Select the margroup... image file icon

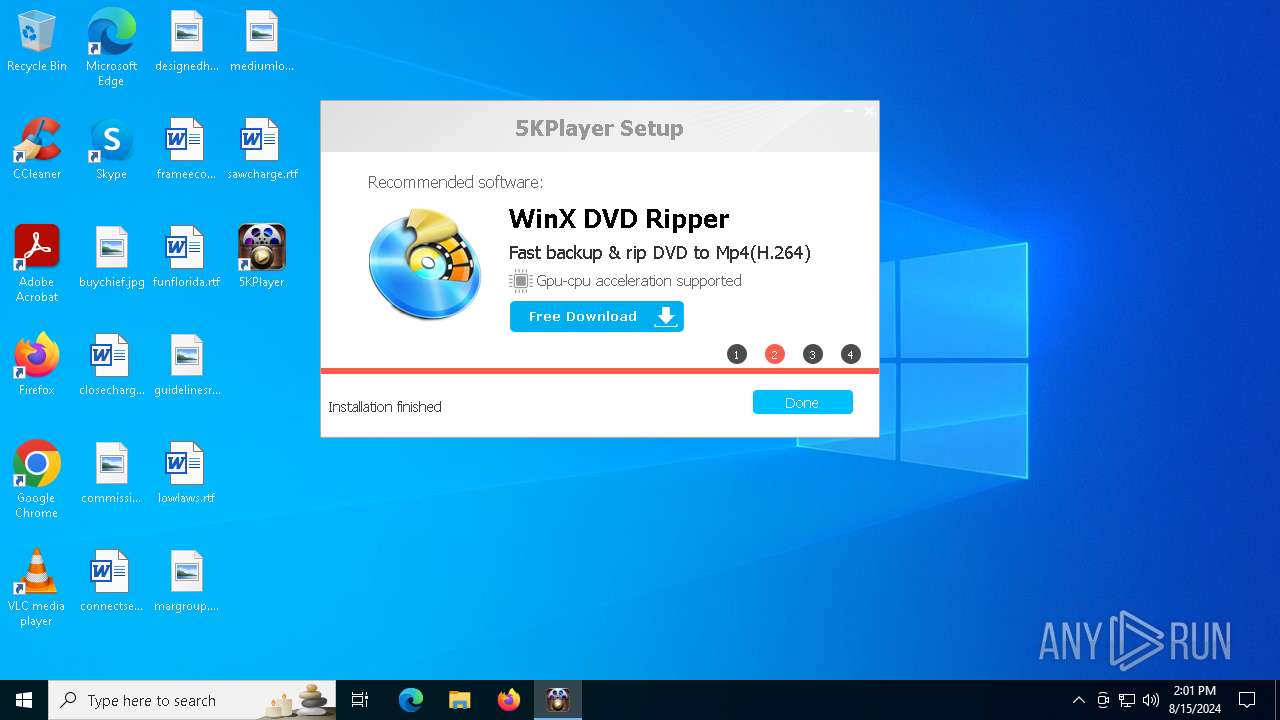click(186, 580)
